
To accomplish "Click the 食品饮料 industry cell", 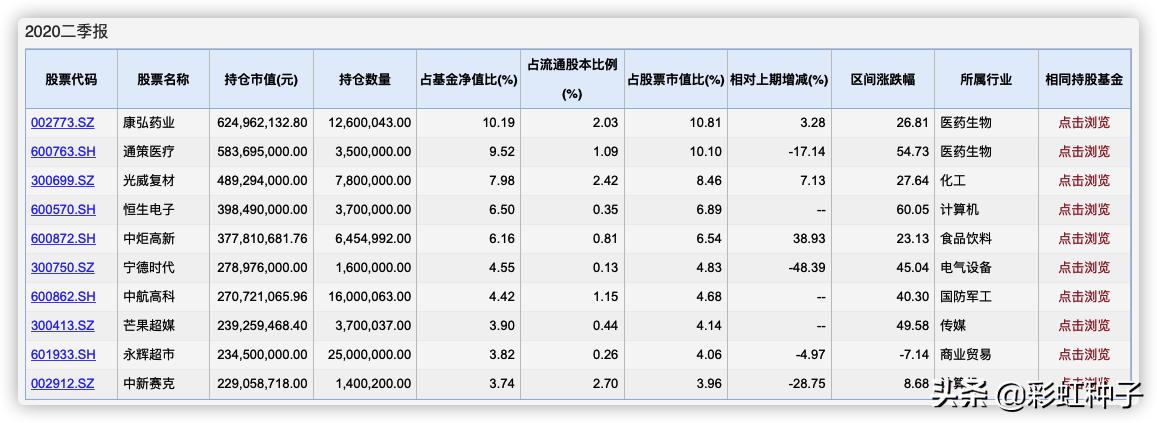I will pos(966,238).
